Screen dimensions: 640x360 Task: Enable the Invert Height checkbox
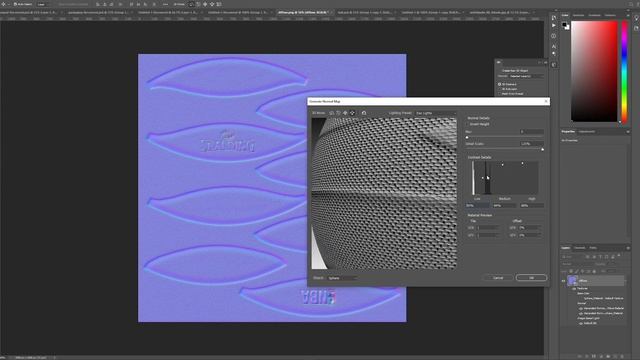click(x=468, y=124)
